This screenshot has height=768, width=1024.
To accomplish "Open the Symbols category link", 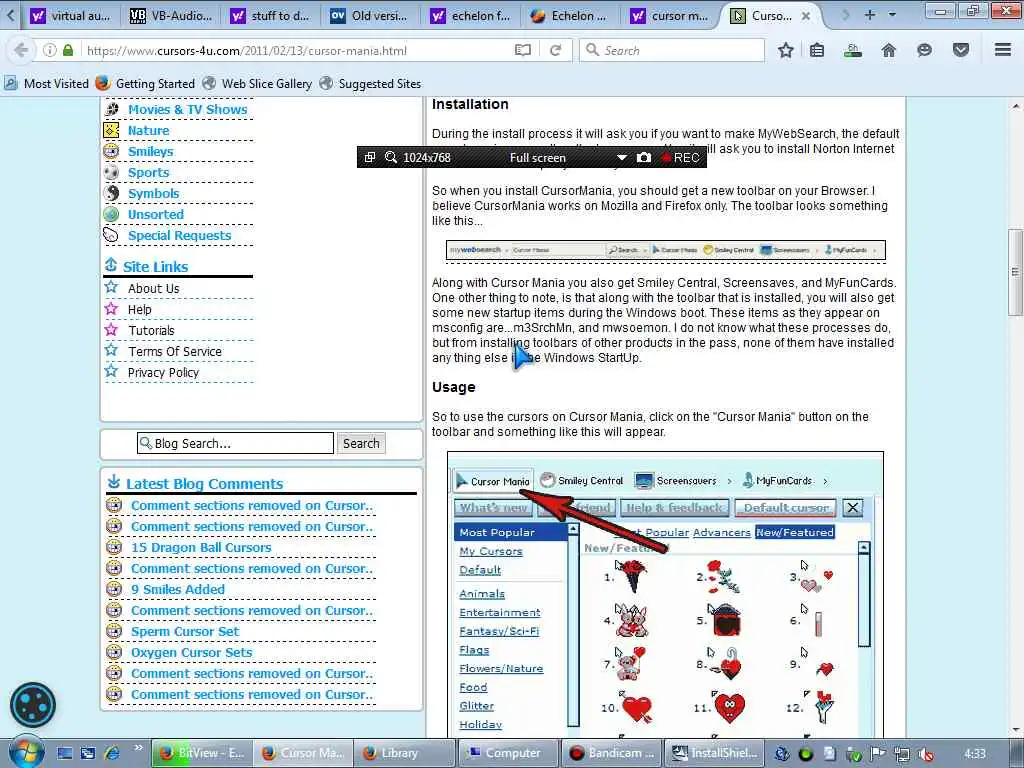I will 153,193.
